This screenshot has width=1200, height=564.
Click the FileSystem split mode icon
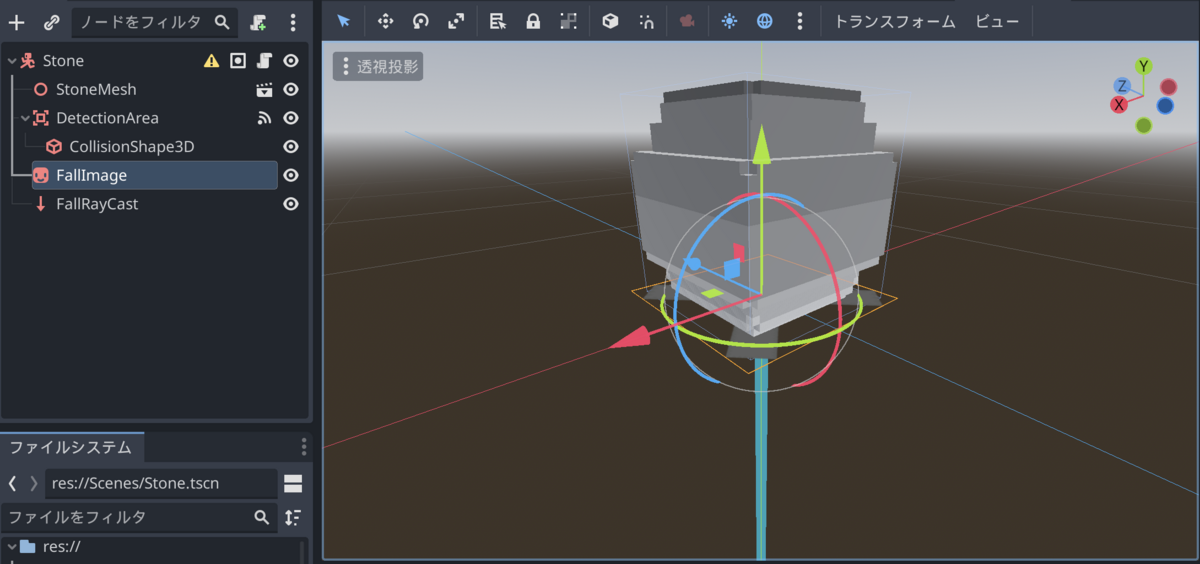coord(293,484)
